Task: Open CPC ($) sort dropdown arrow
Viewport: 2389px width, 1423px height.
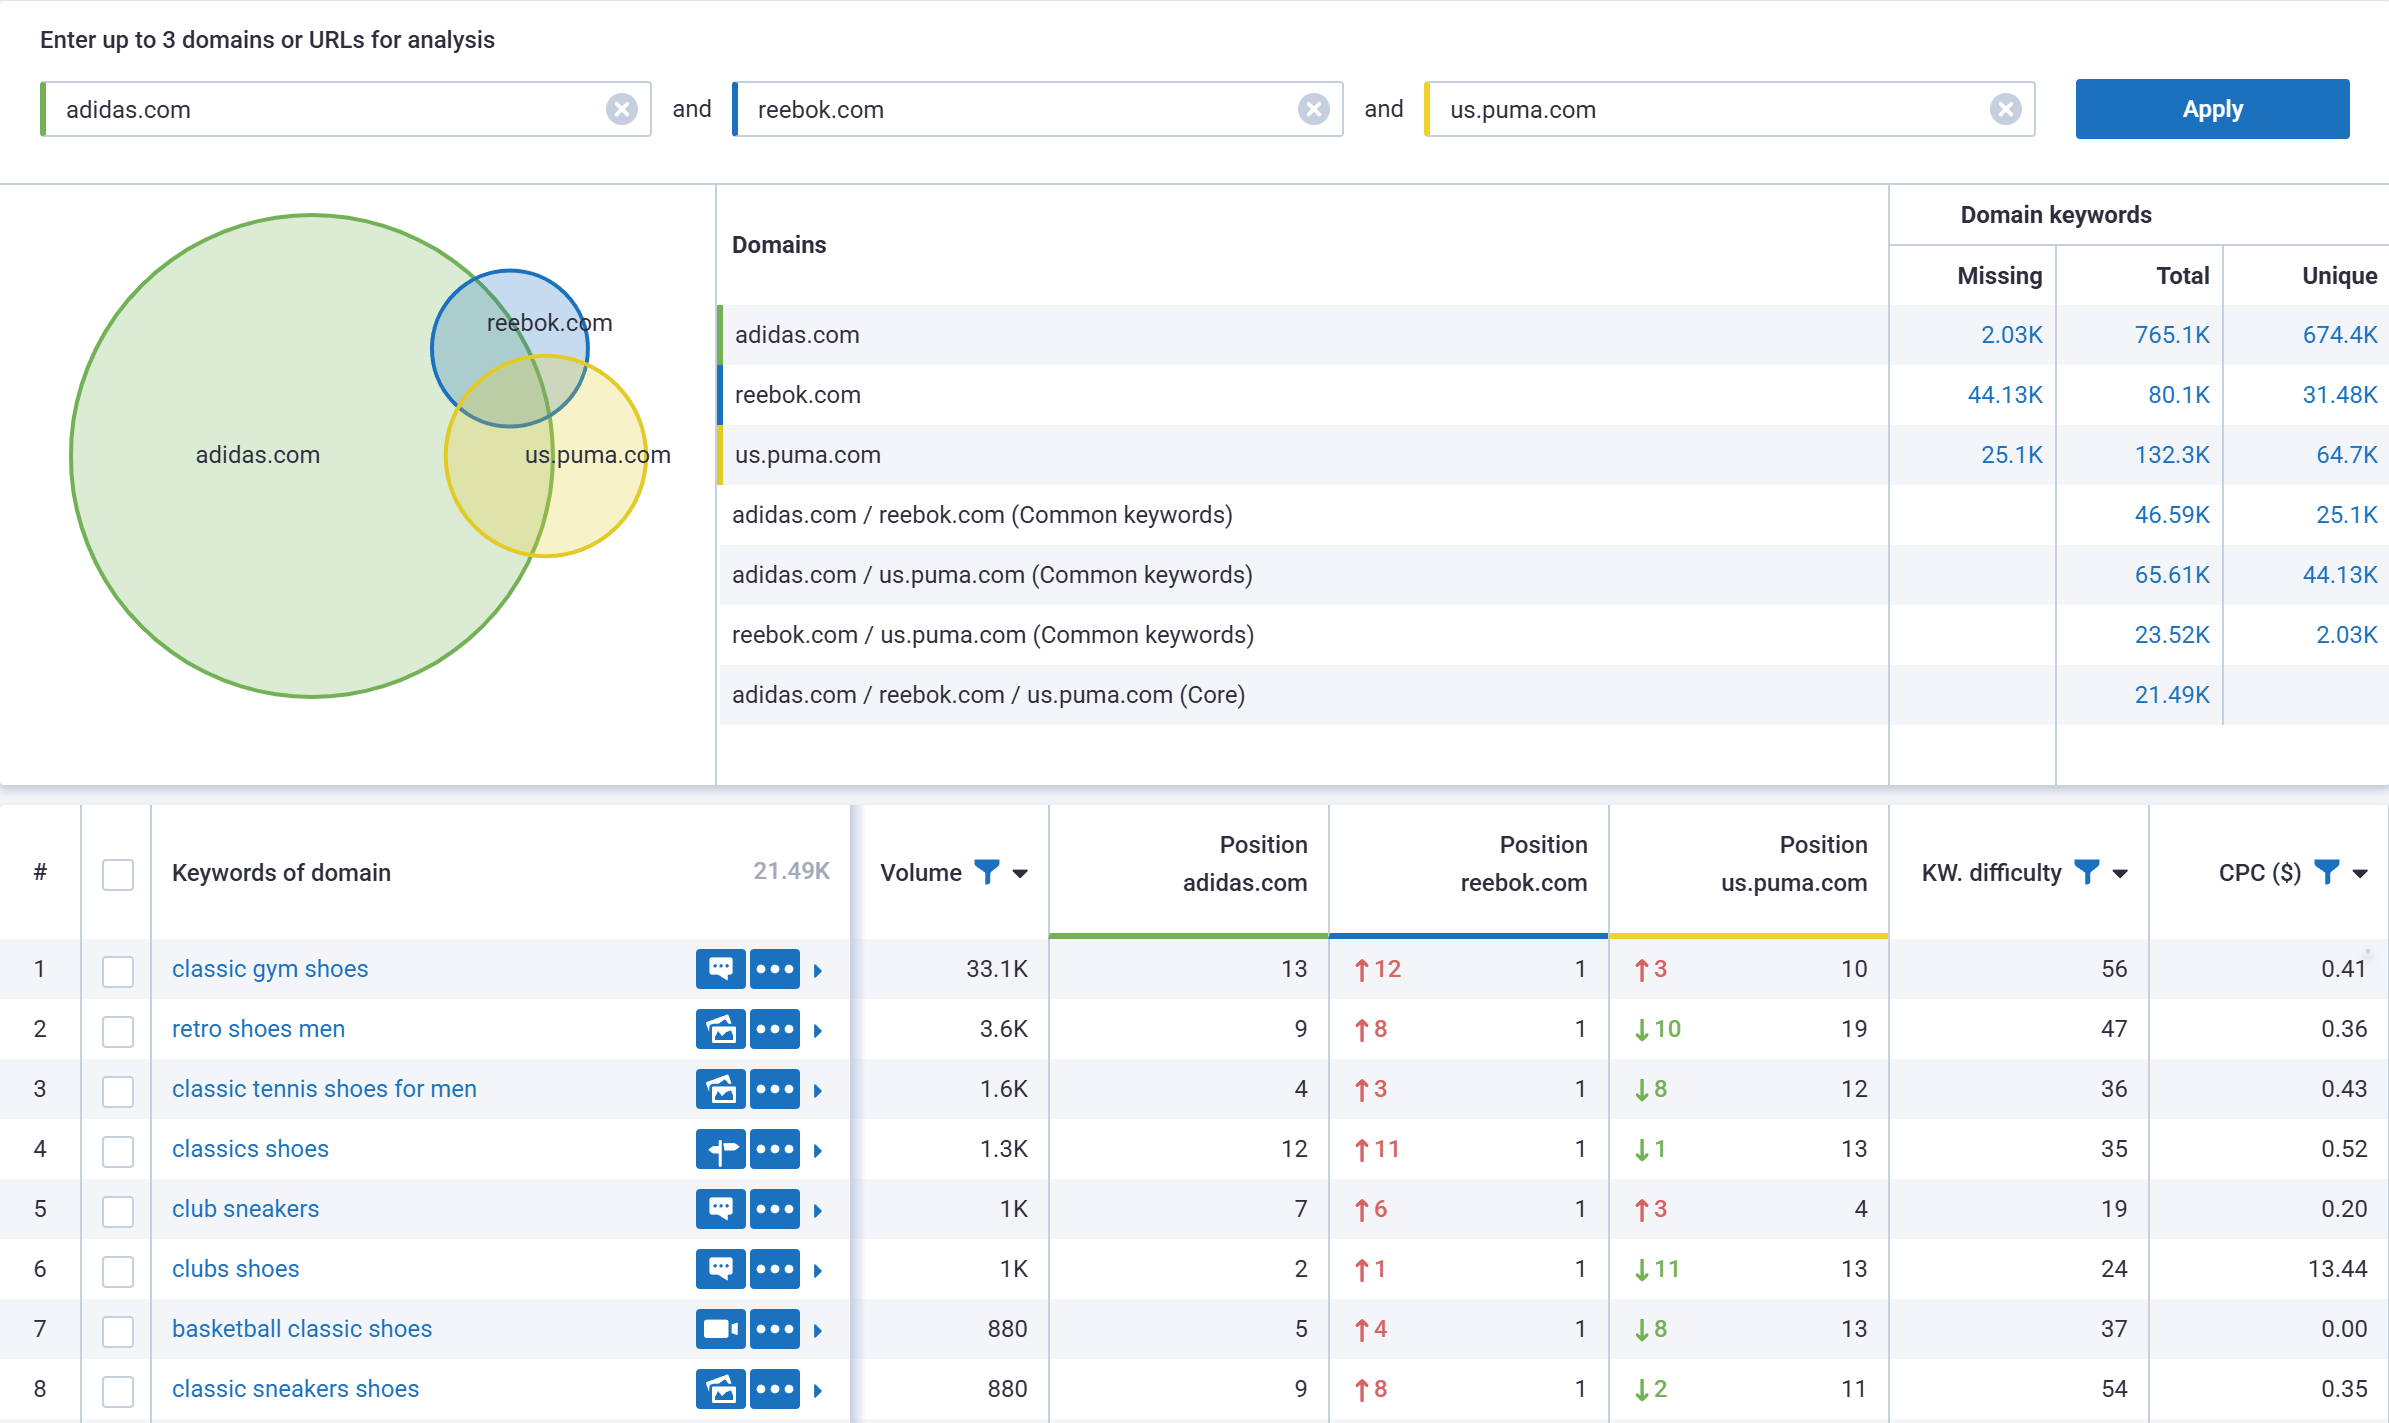Action: [2360, 874]
